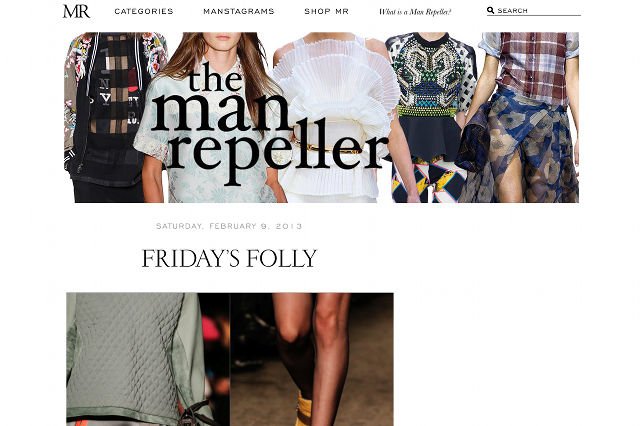
Task: Click the quilted green top runway photo
Action: (148, 359)
